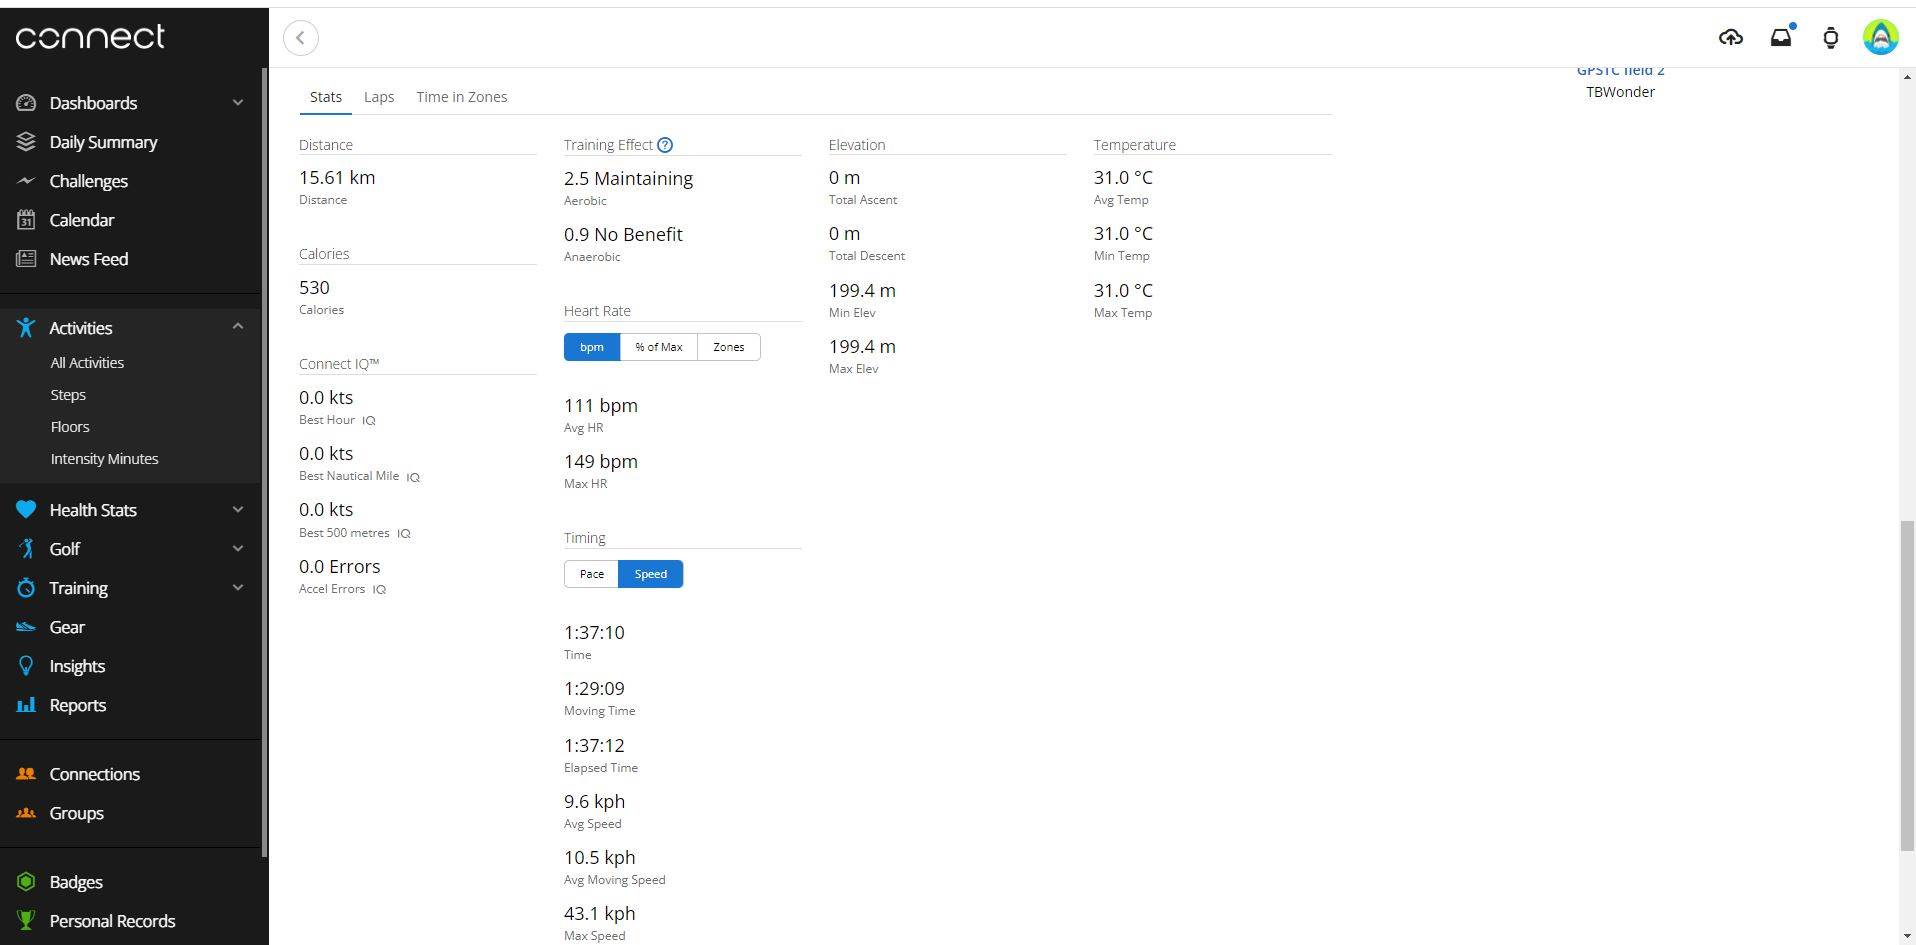The width and height of the screenshot is (1916, 945).
Task: Collapse the Activities section chevron
Action: pyautogui.click(x=238, y=327)
